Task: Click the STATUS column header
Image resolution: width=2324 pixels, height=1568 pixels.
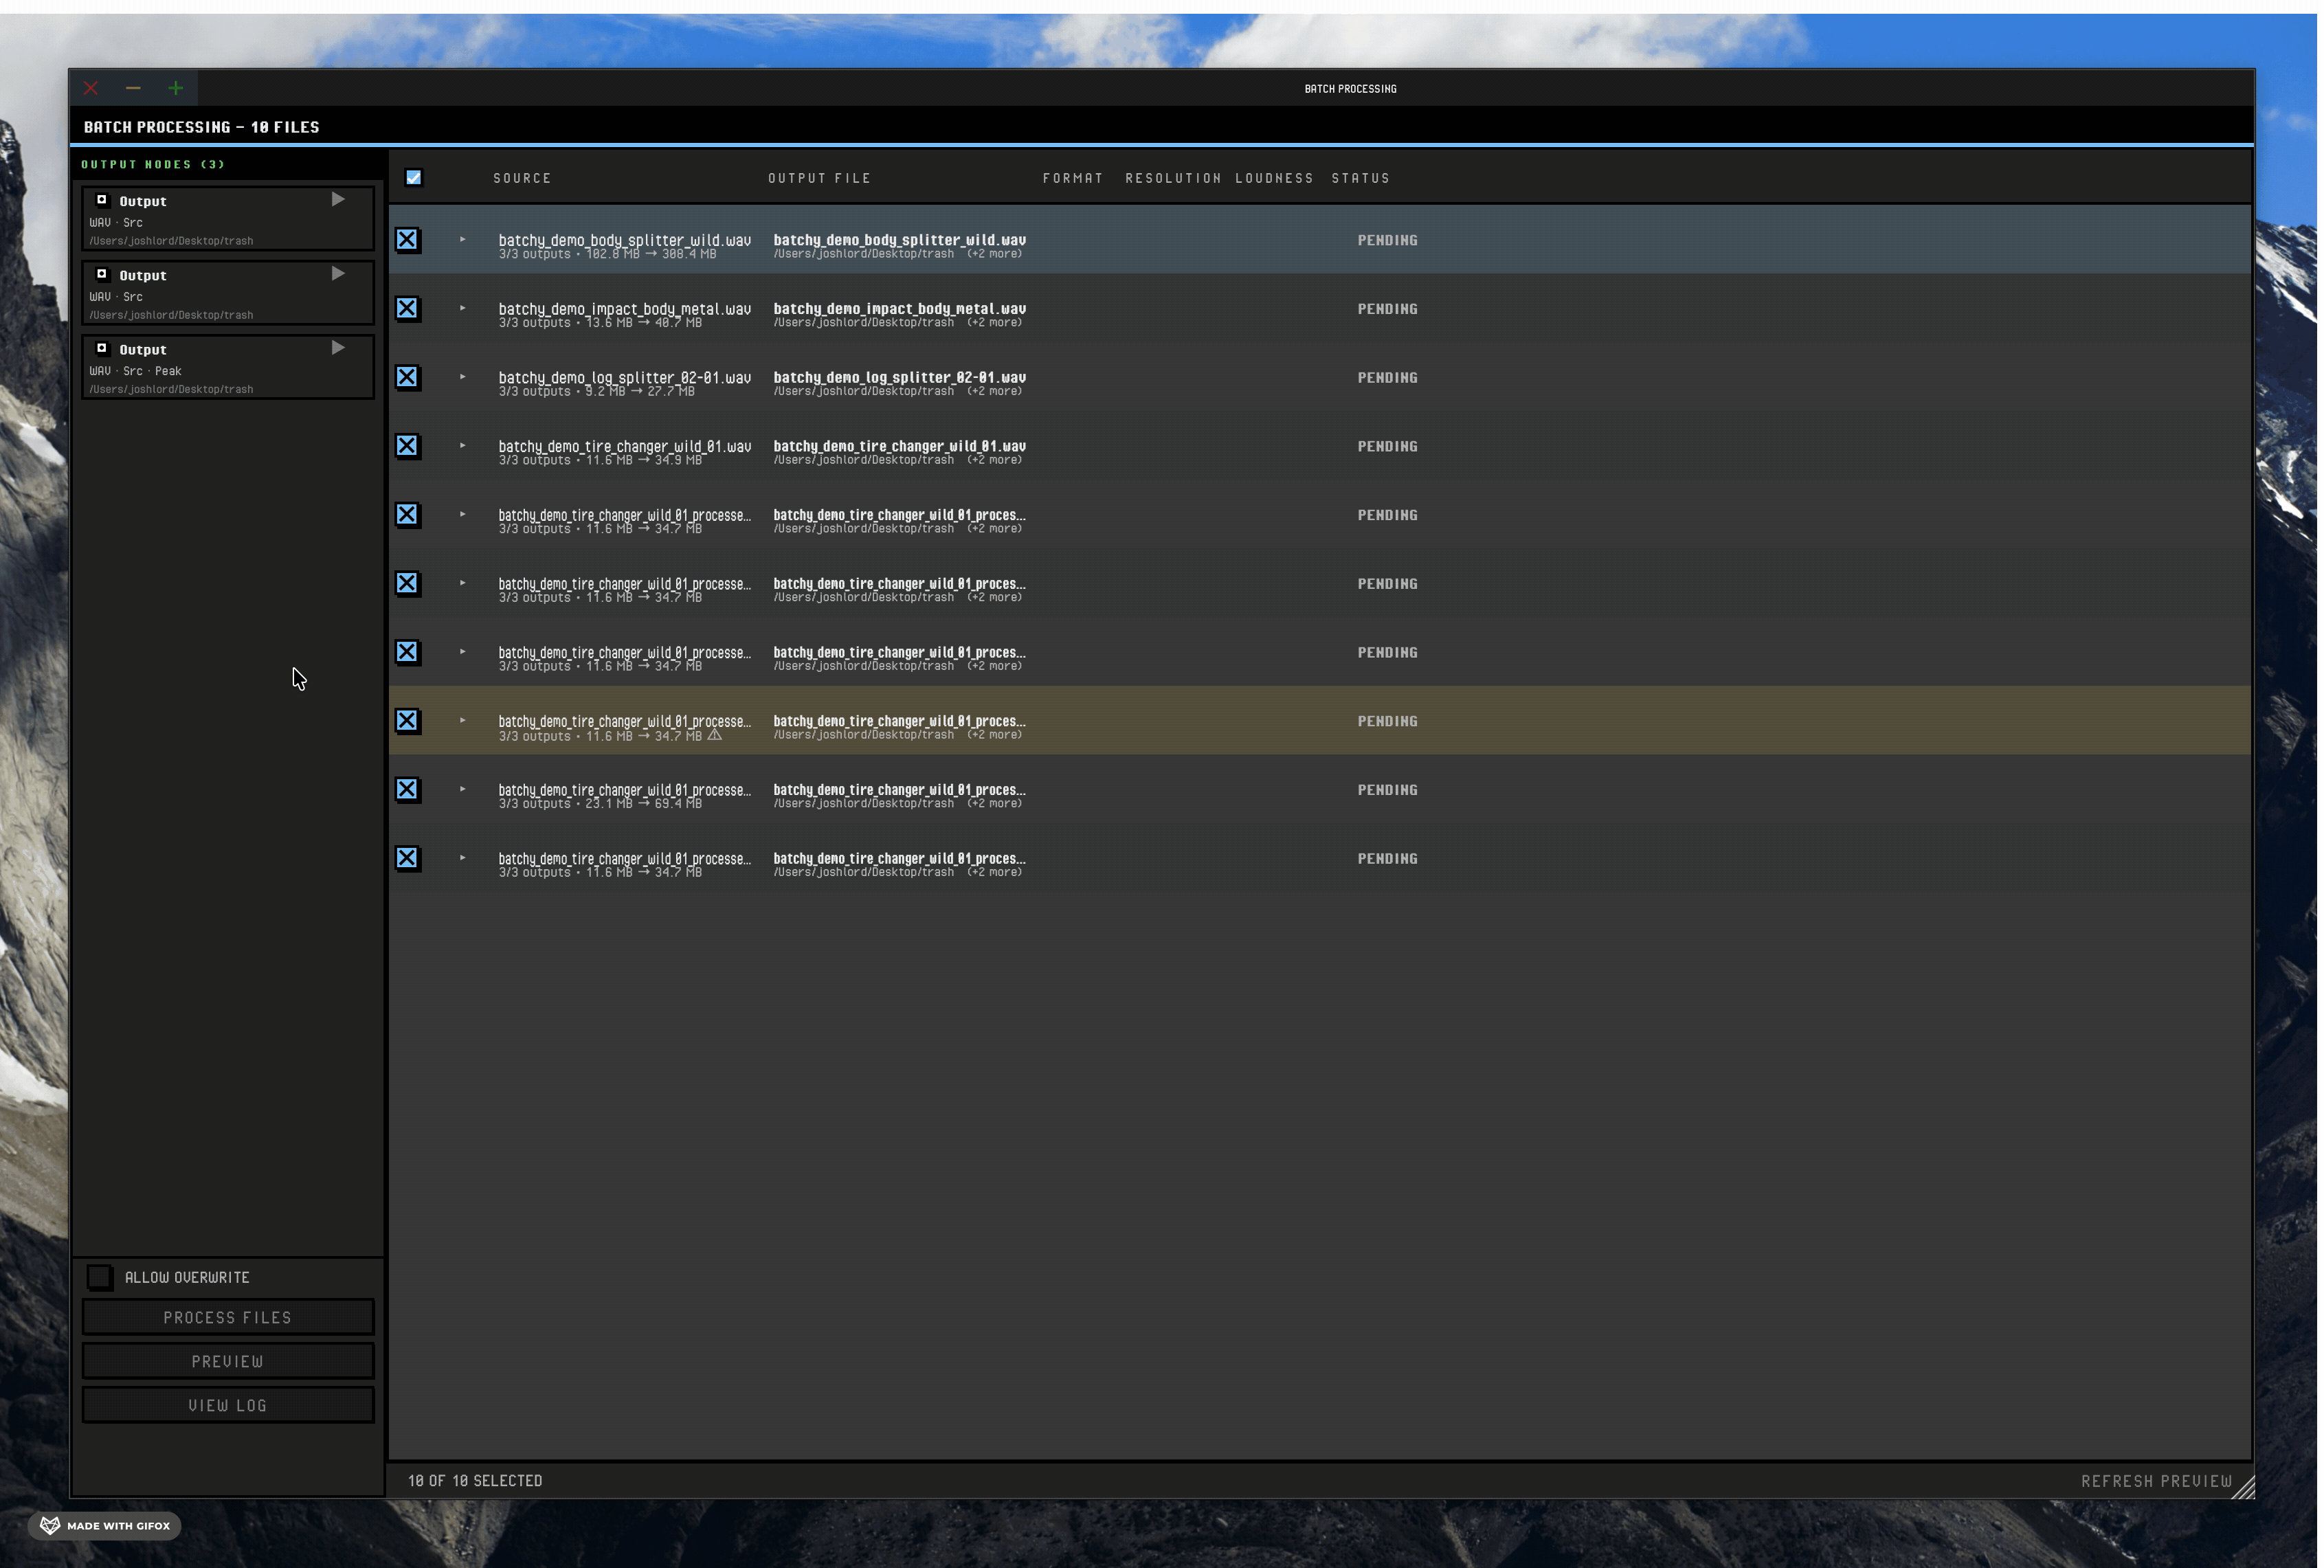Action: (x=1360, y=178)
